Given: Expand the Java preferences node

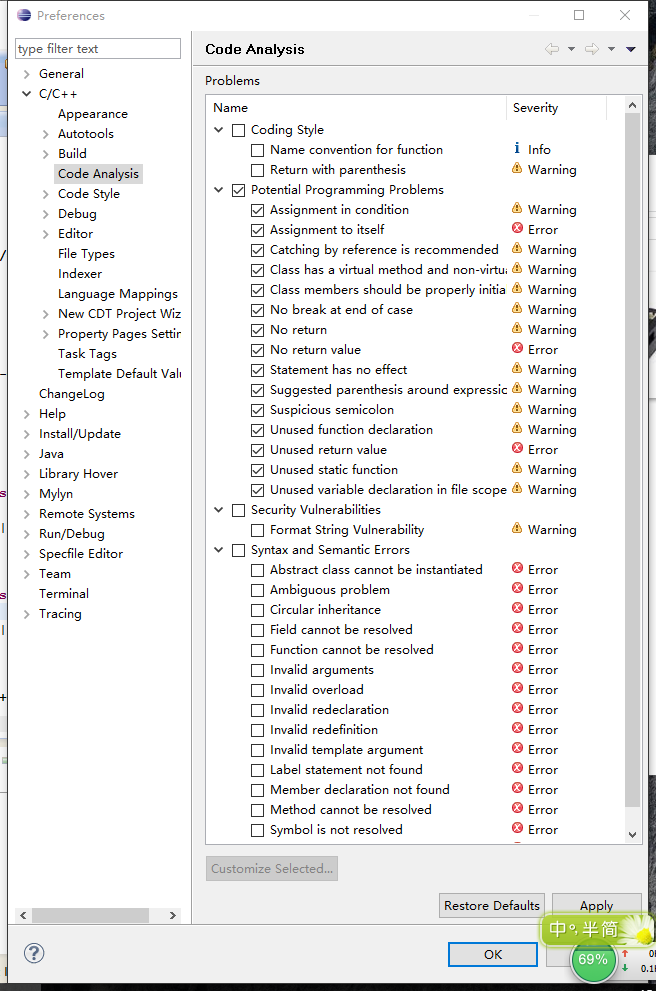Looking at the screenshot, I should click(27, 454).
